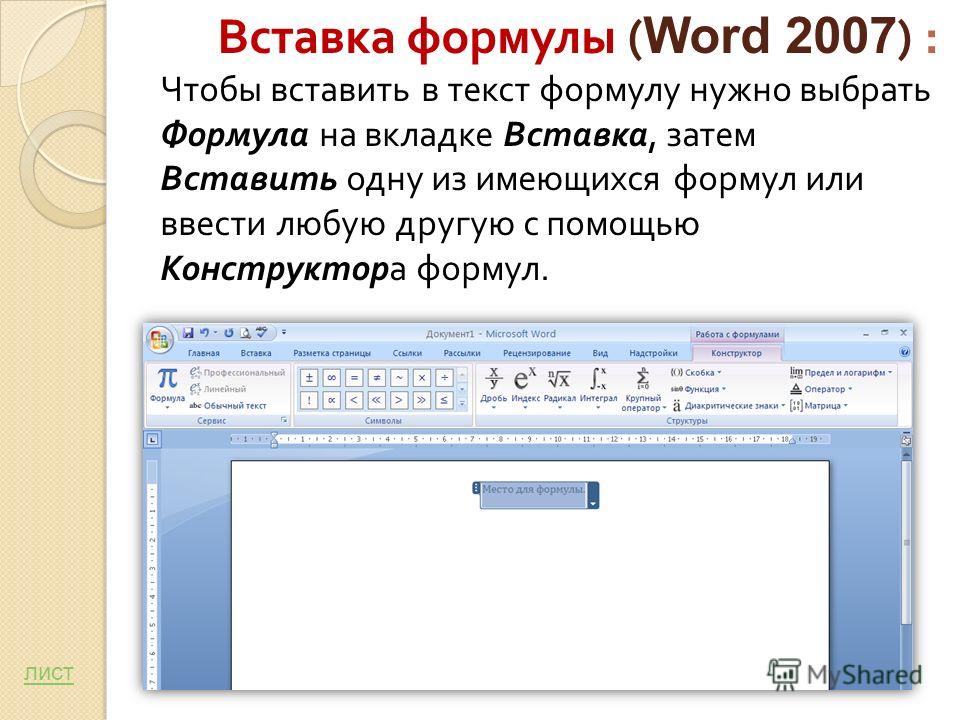Show next row of symbols gallery

pyautogui.click(x=462, y=389)
